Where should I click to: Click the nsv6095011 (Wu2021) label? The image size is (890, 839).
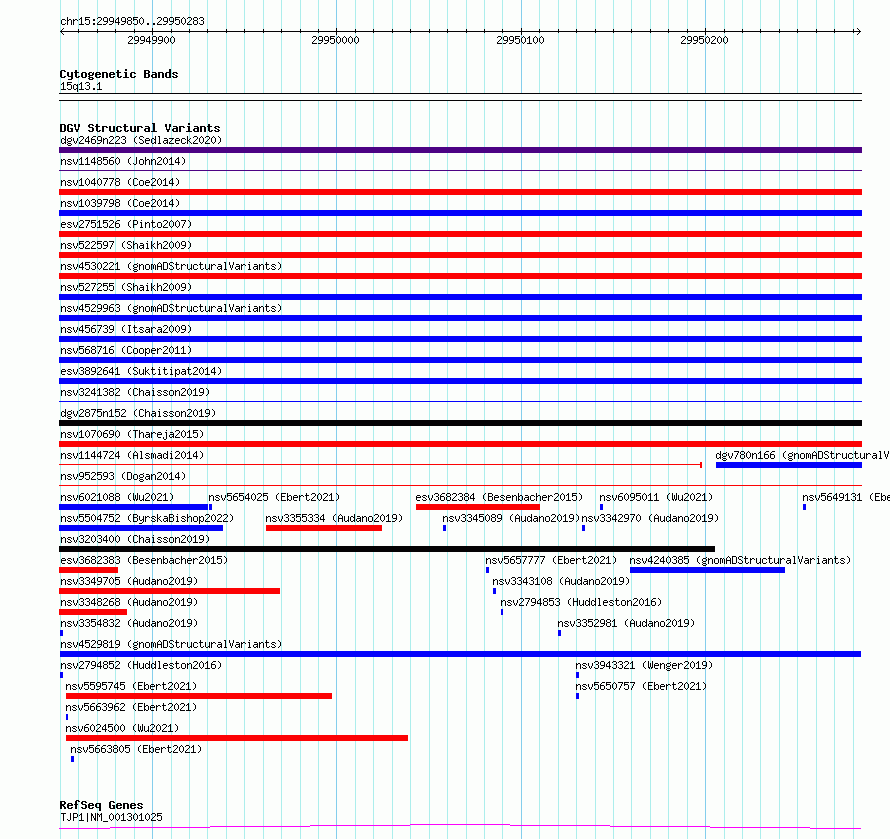click(x=656, y=497)
